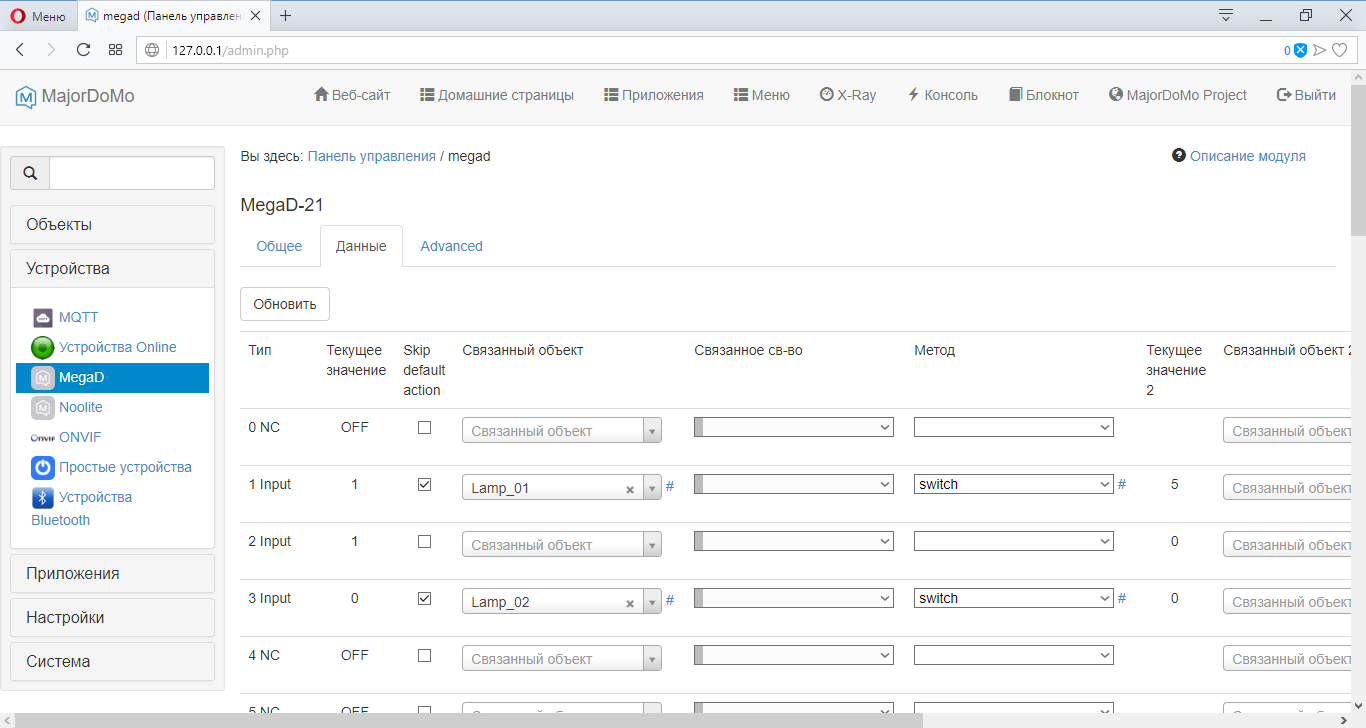Click the ONVIF logo icon
Viewport: 1366px width, 728px height.
pos(42,438)
